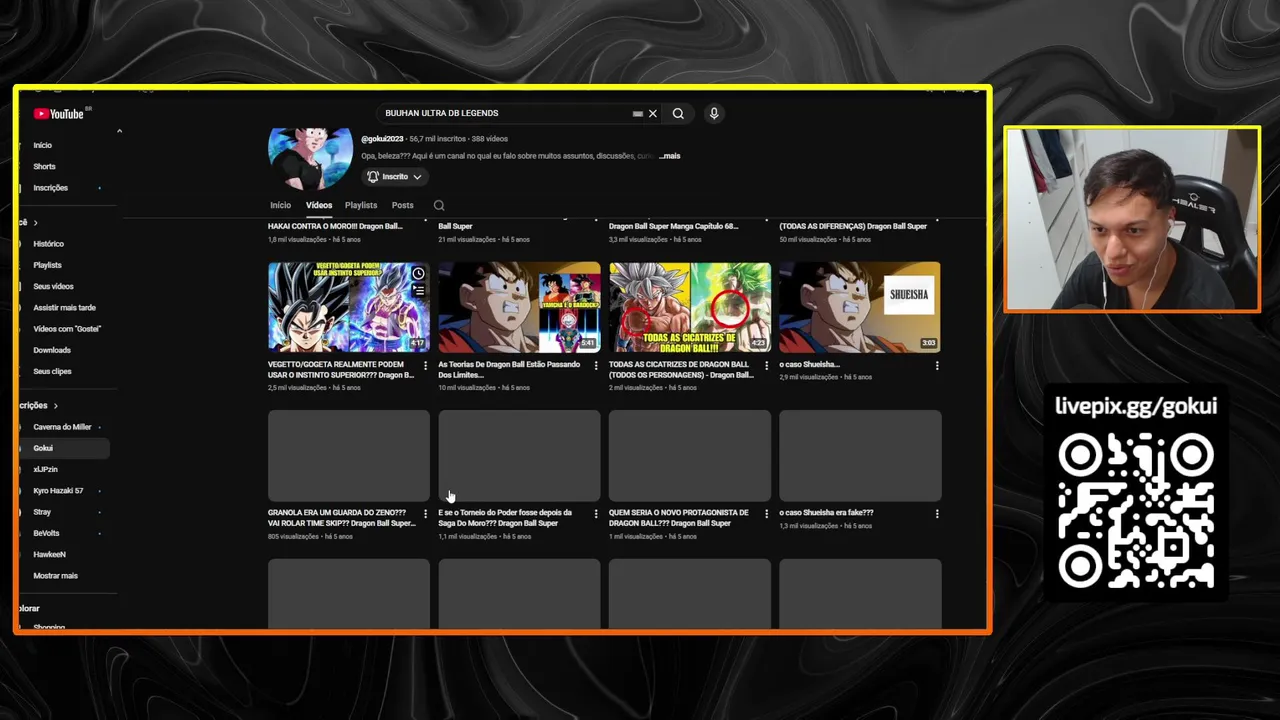Expand the Inscrito subscription dropdown
Screen dimensions: 1280x720
tap(394, 177)
